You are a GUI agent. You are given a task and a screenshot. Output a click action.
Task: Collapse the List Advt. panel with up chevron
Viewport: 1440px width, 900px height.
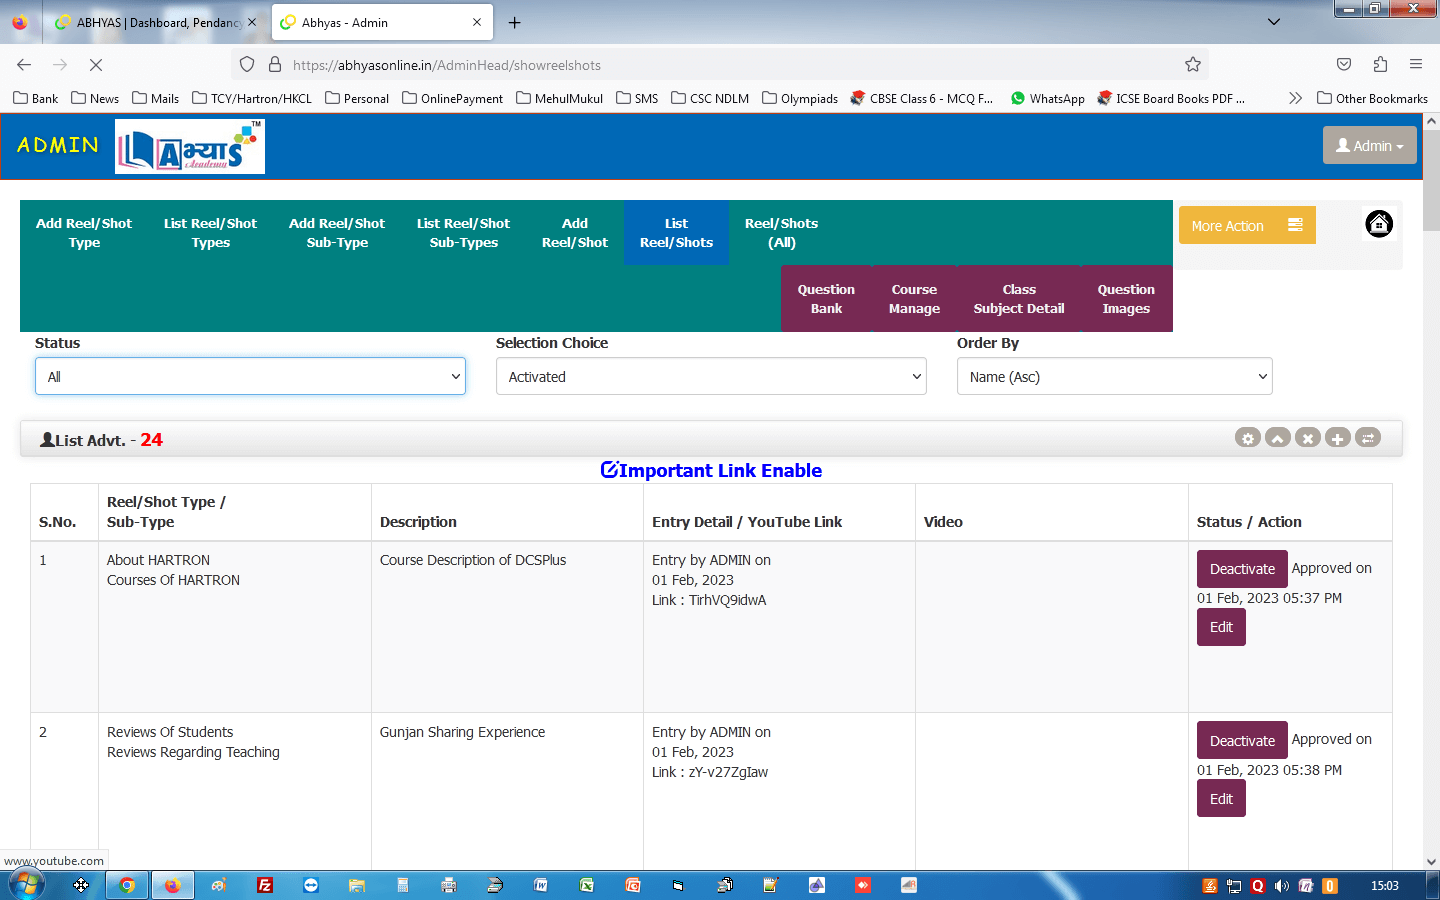pyautogui.click(x=1277, y=438)
